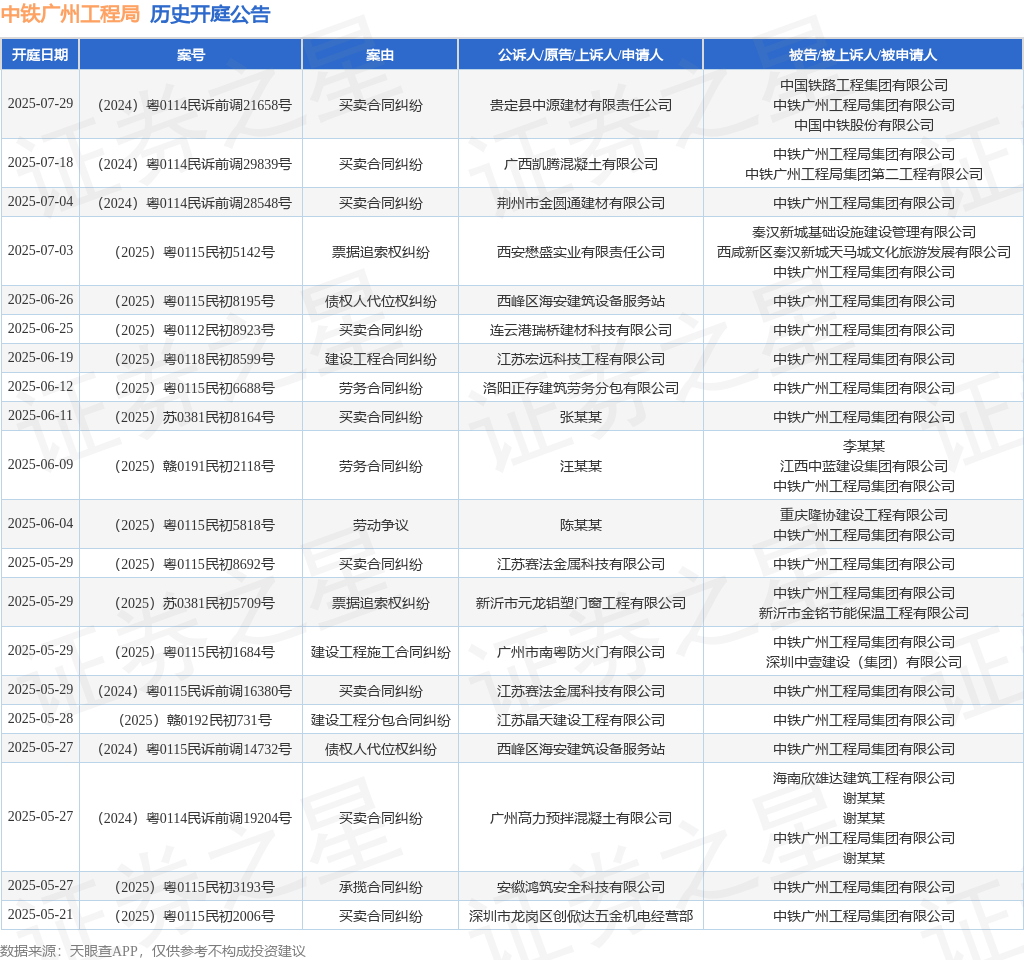Viewport: 1024px width, 960px height.
Task: Click plaintiff 汪某某
Action: (581, 466)
